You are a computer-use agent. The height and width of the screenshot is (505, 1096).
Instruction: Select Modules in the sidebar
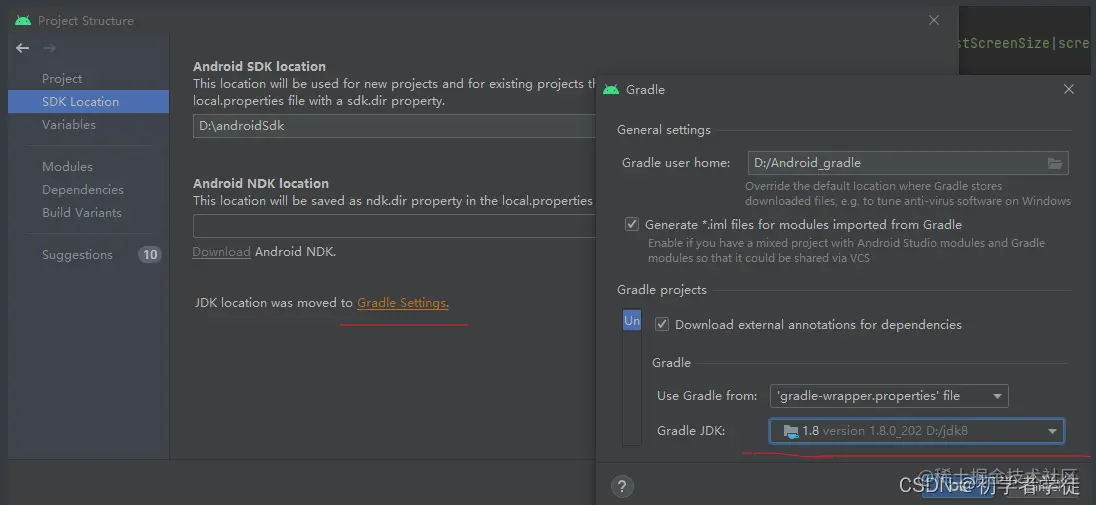click(67, 166)
